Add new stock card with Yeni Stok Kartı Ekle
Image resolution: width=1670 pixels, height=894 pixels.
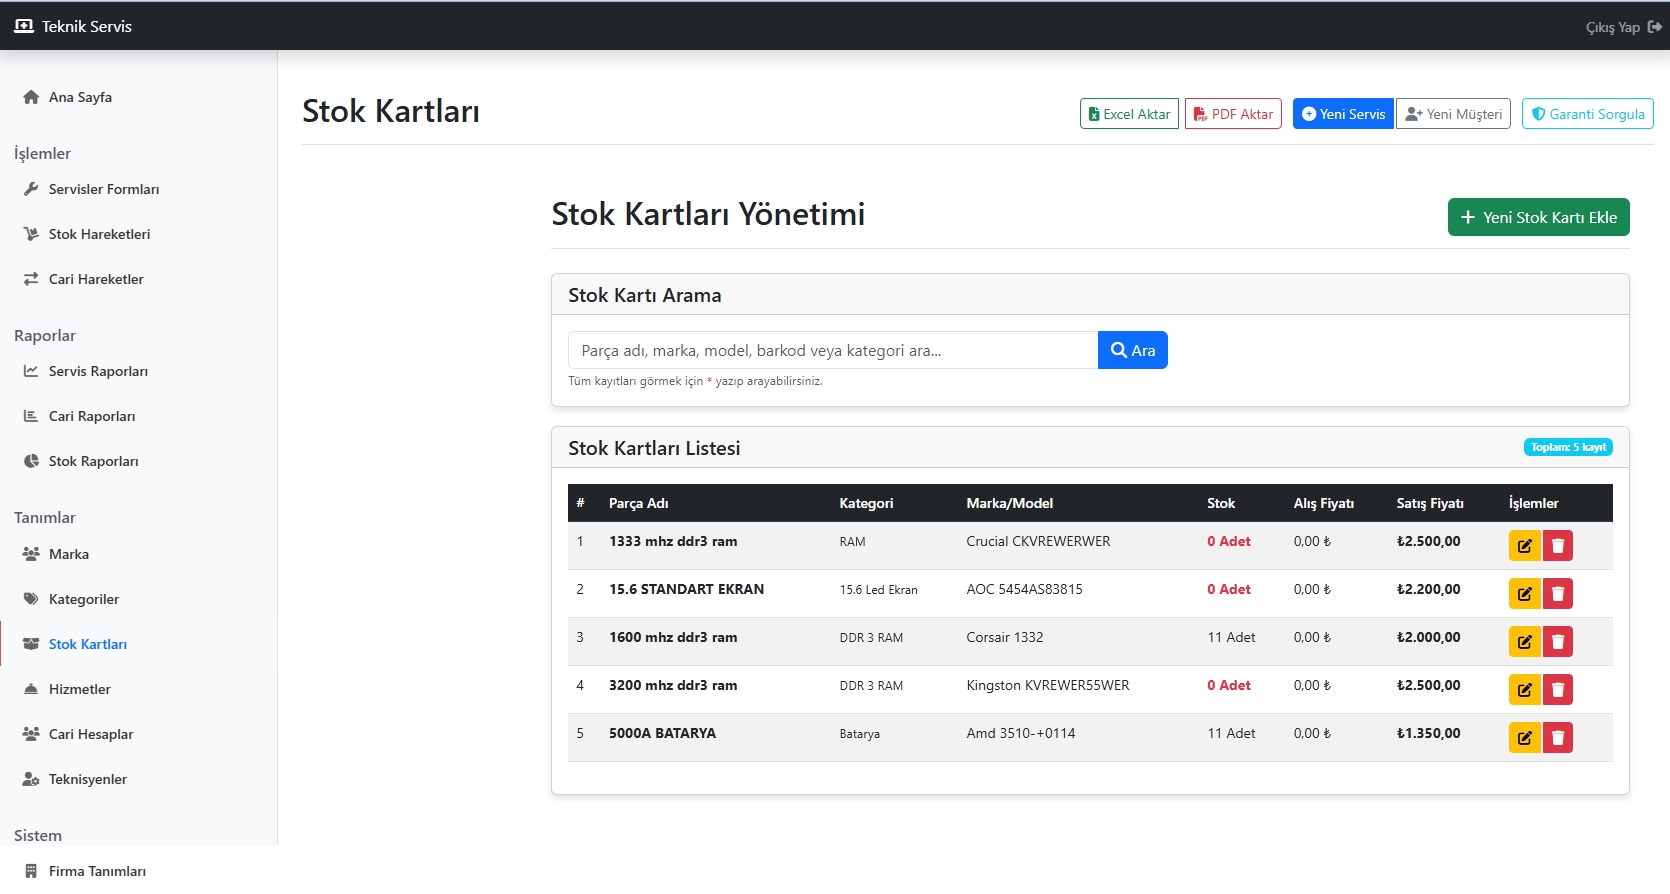point(1538,217)
